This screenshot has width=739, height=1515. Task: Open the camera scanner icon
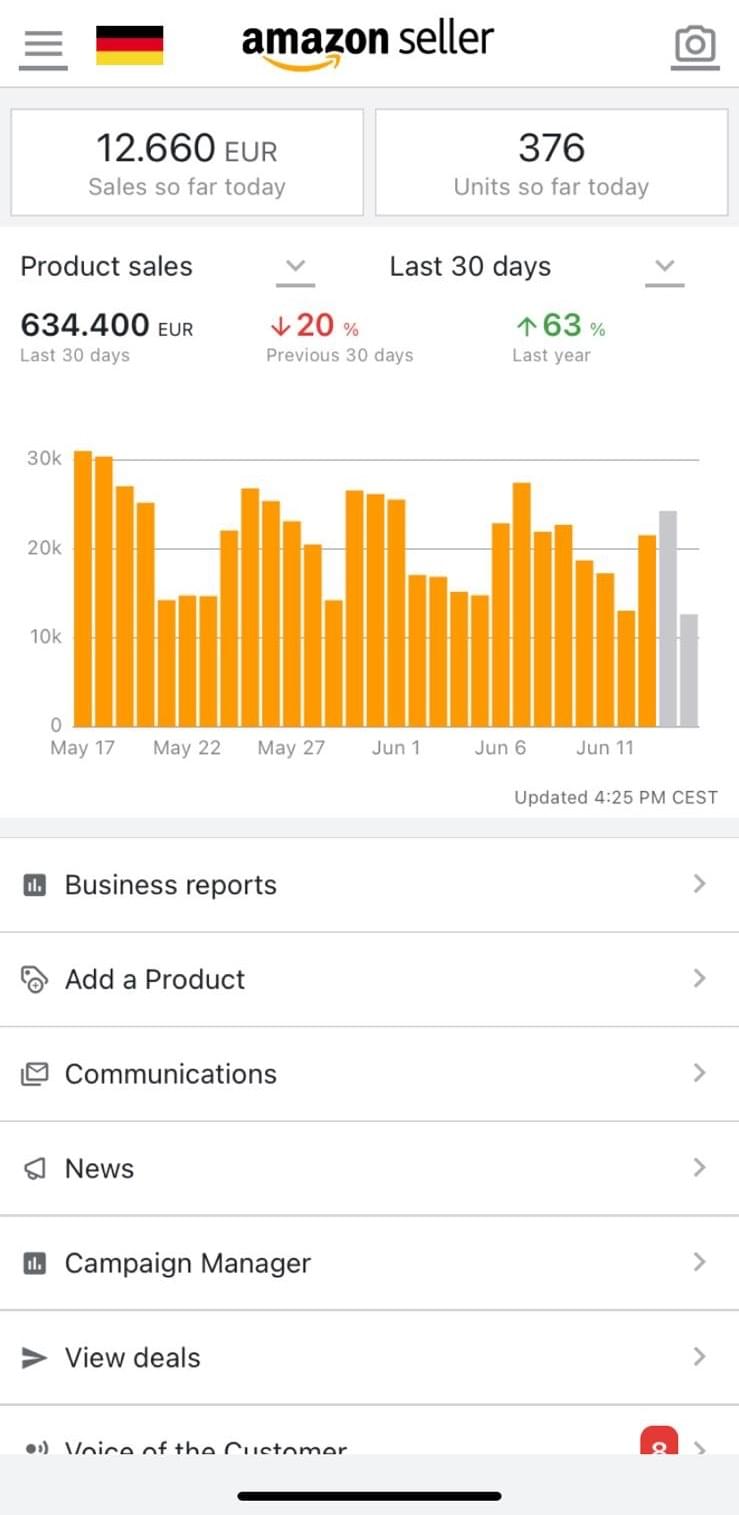click(x=695, y=45)
